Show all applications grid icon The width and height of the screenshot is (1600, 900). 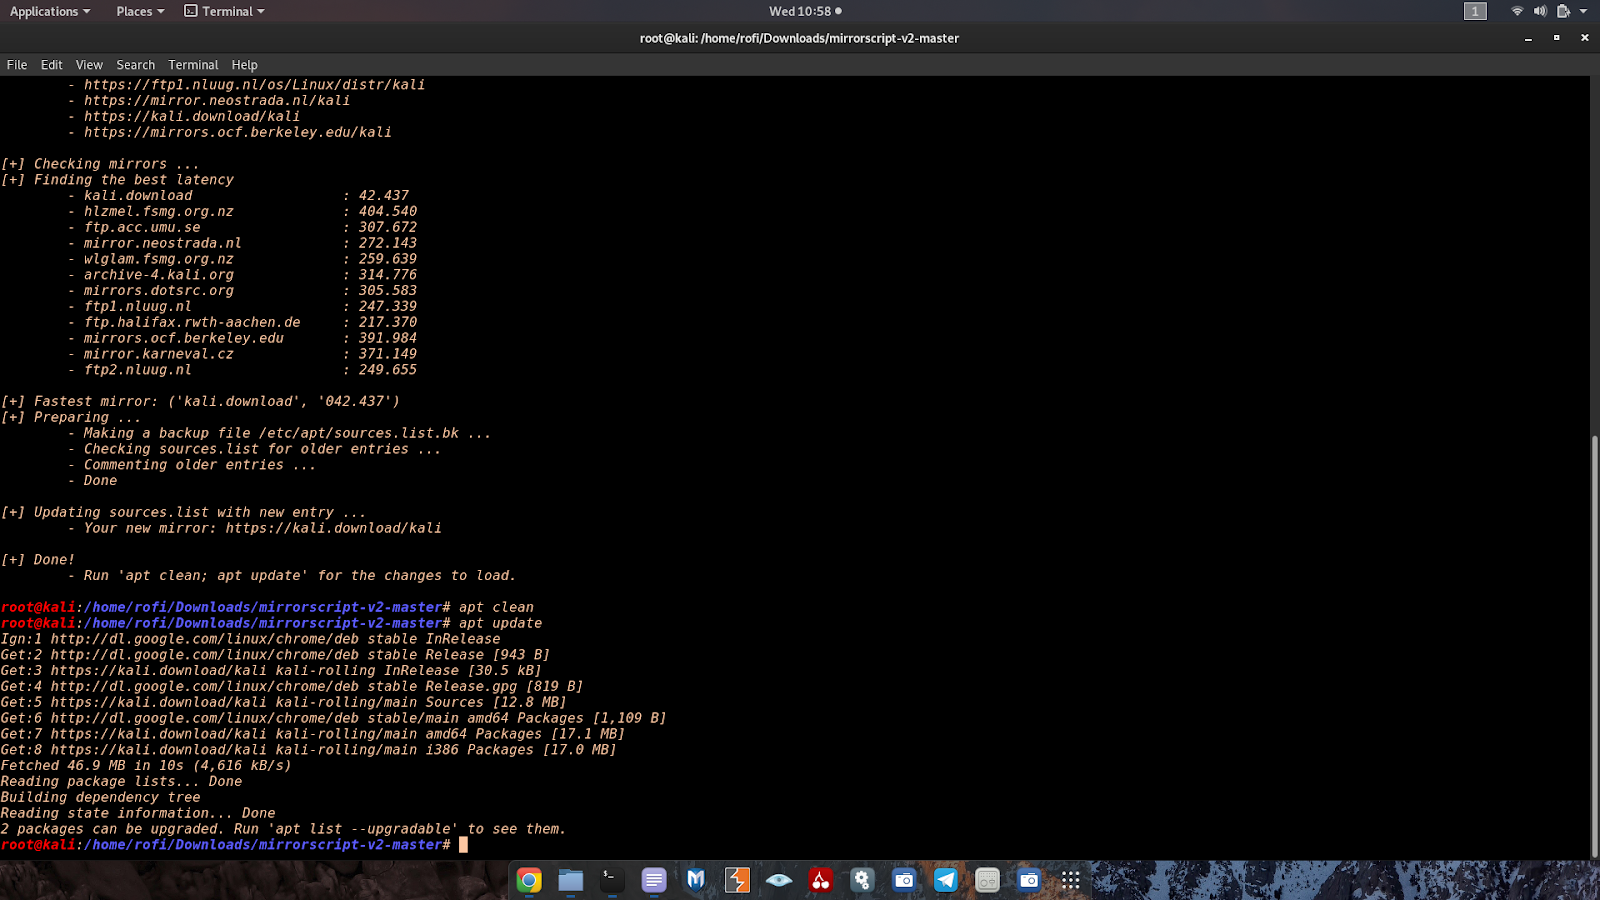coord(1071,880)
